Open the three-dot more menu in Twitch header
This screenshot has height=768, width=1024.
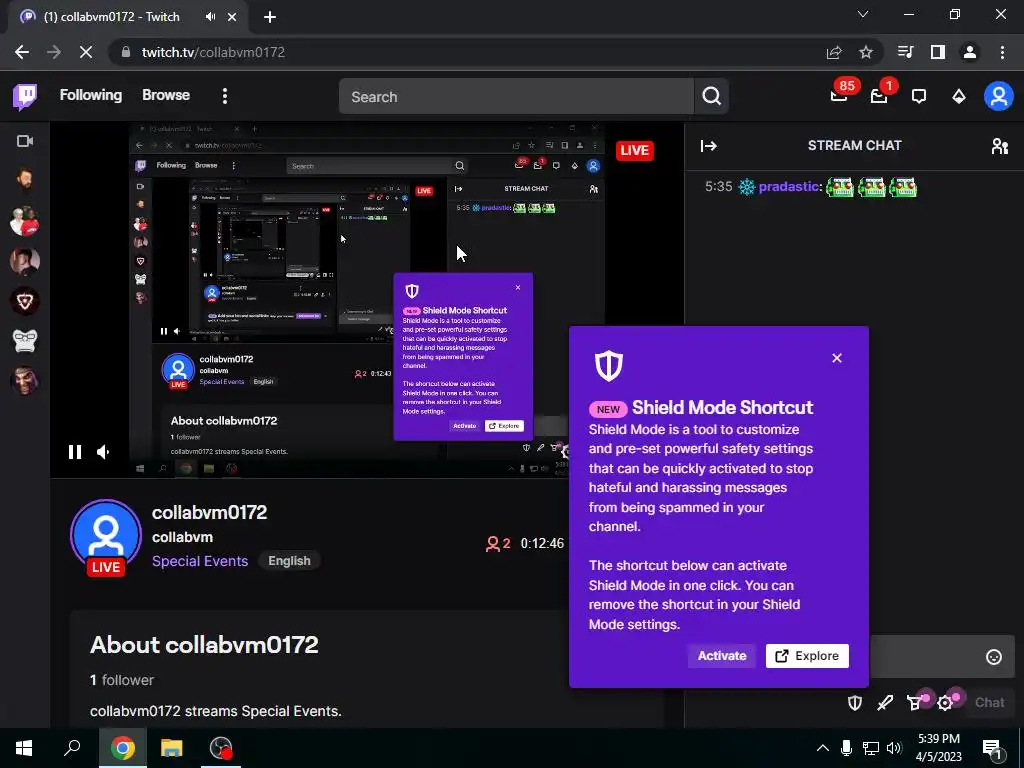pos(225,97)
